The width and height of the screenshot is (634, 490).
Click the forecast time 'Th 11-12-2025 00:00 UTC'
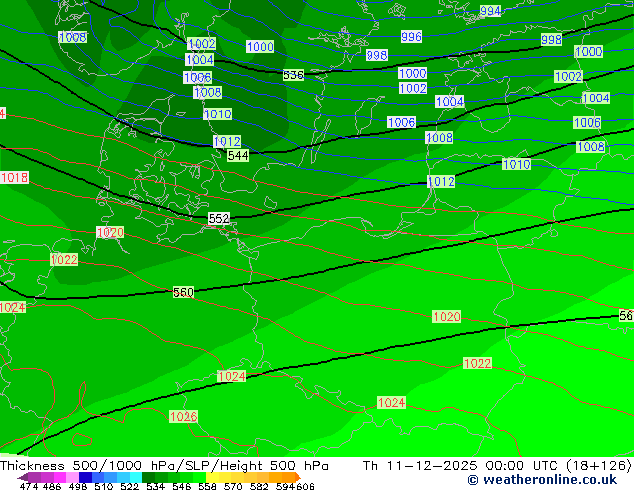tap(460, 466)
